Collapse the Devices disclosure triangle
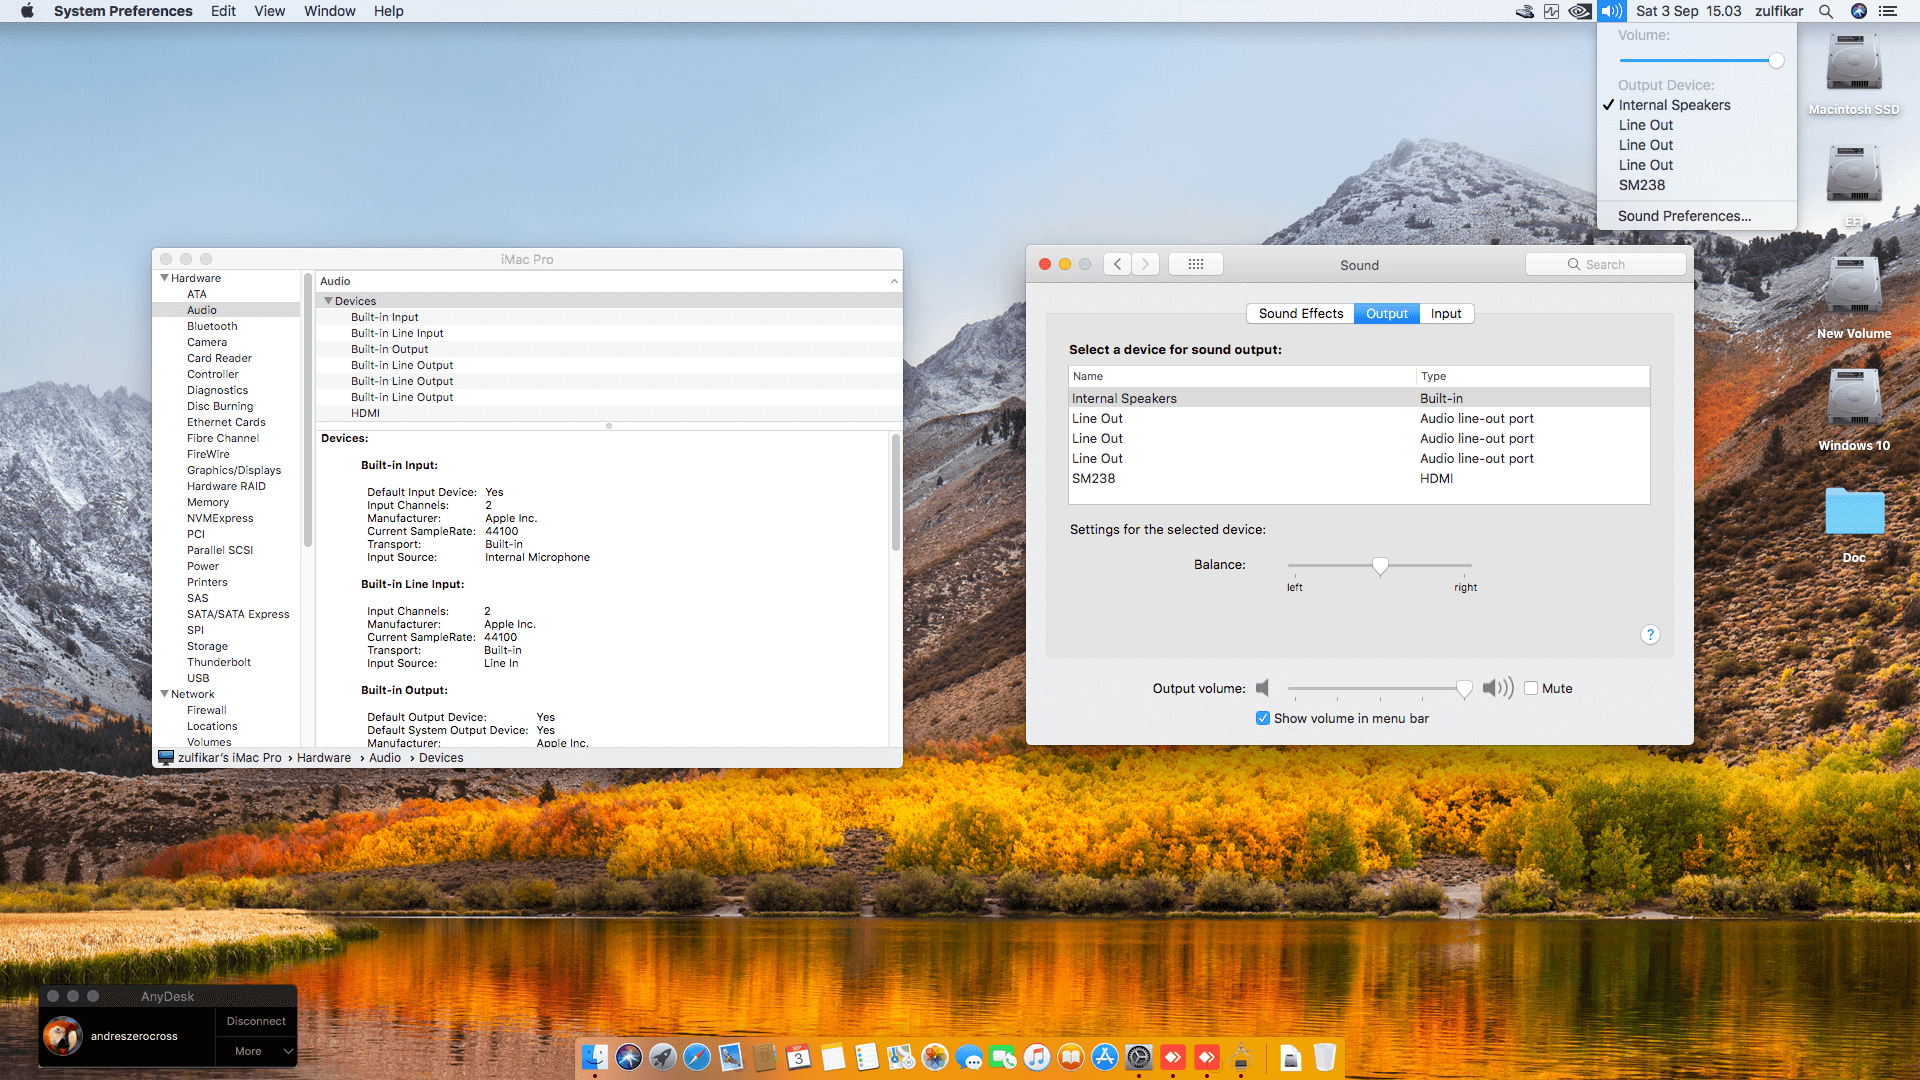 click(x=328, y=301)
